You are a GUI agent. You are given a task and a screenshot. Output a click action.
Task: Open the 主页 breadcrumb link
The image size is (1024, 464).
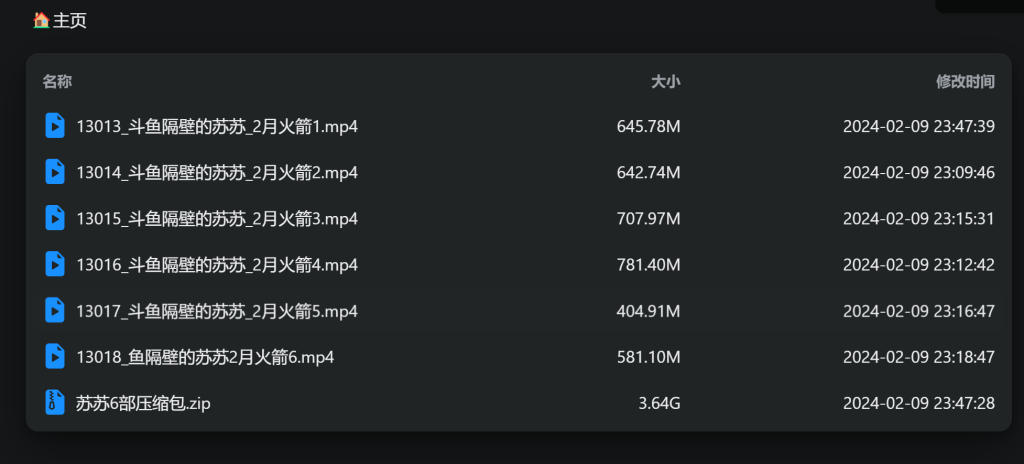(70, 20)
